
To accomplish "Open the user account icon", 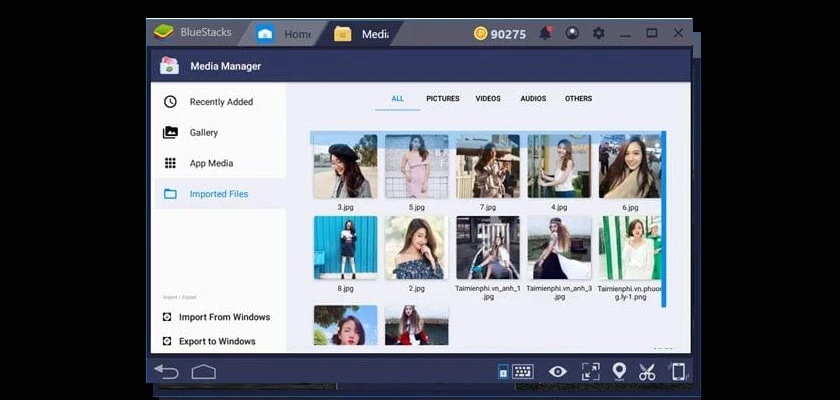I will (x=572, y=33).
